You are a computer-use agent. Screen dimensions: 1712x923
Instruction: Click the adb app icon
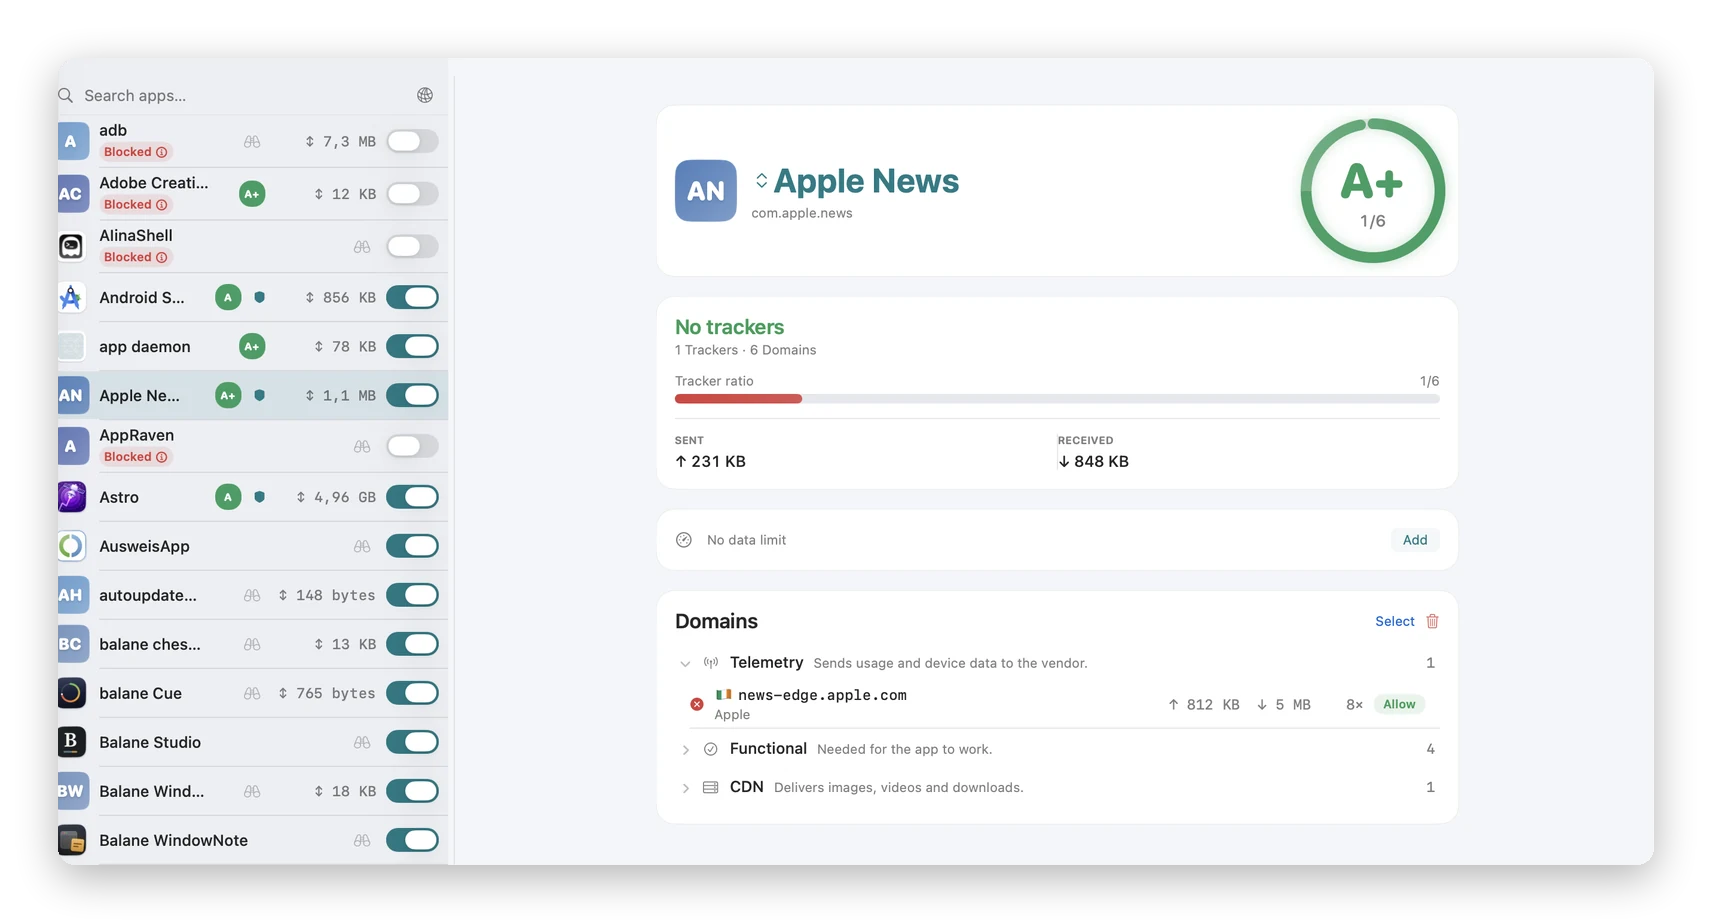72,141
